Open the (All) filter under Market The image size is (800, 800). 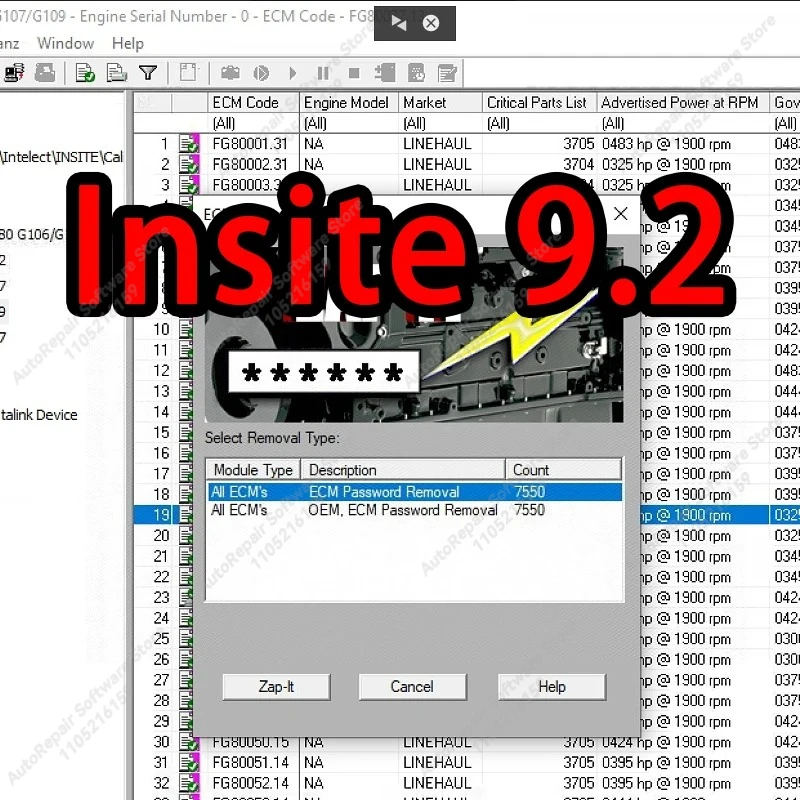[x=440, y=123]
